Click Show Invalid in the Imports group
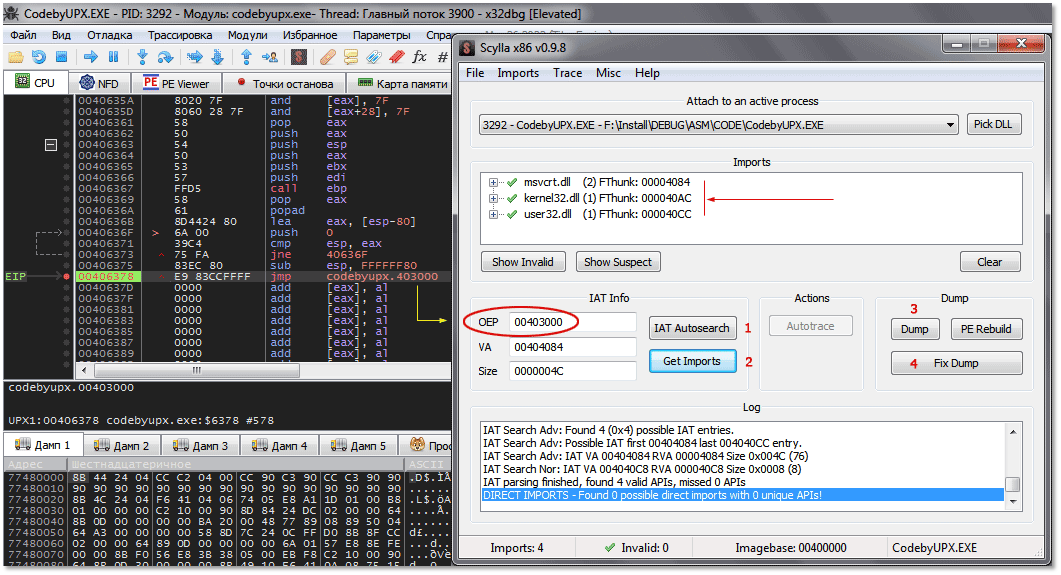The height and width of the screenshot is (575, 1061). (522, 262)
